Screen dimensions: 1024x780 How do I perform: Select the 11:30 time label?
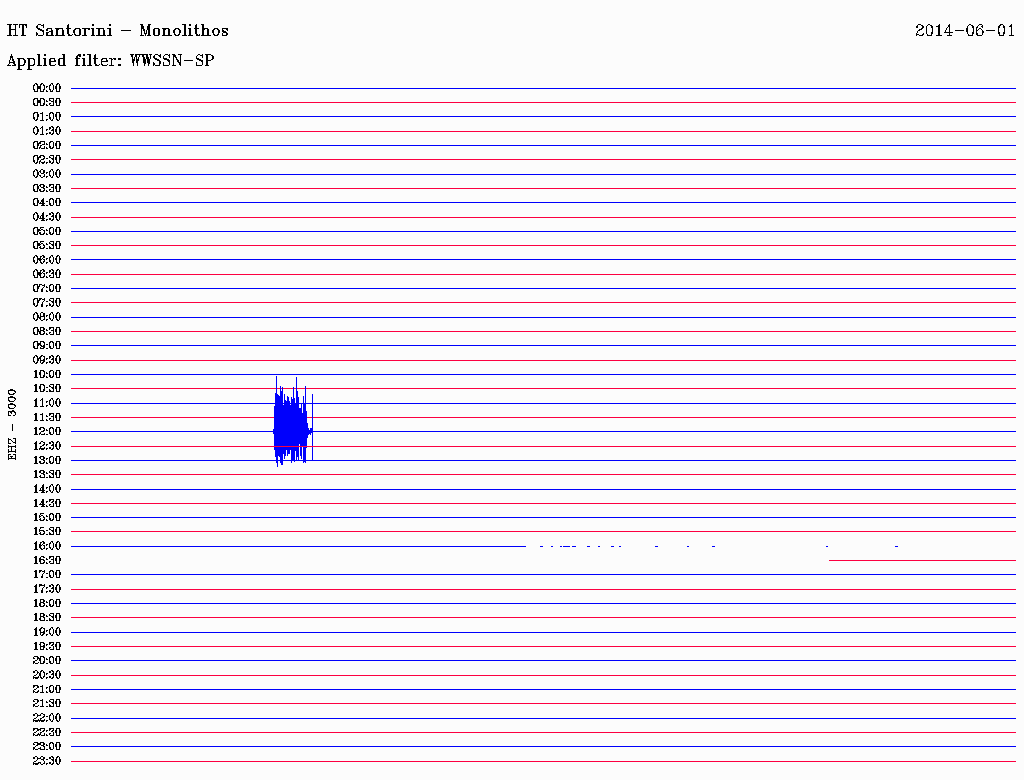pyautogui.click(x=47, y=417)
